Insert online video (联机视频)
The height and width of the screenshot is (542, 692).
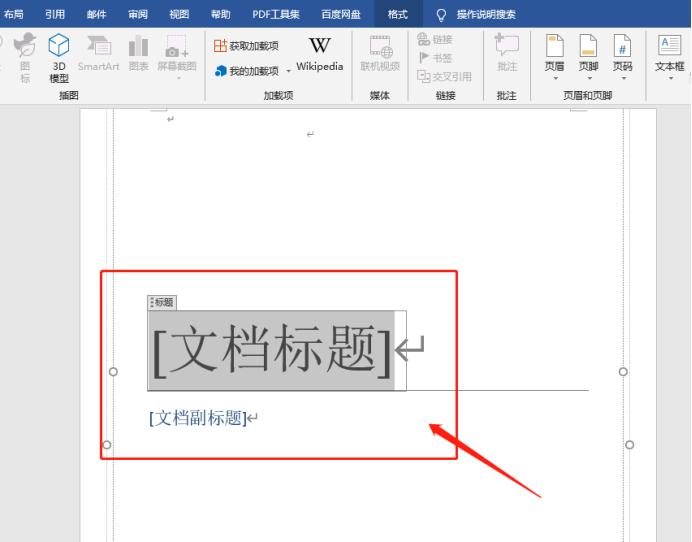(380, 53)
